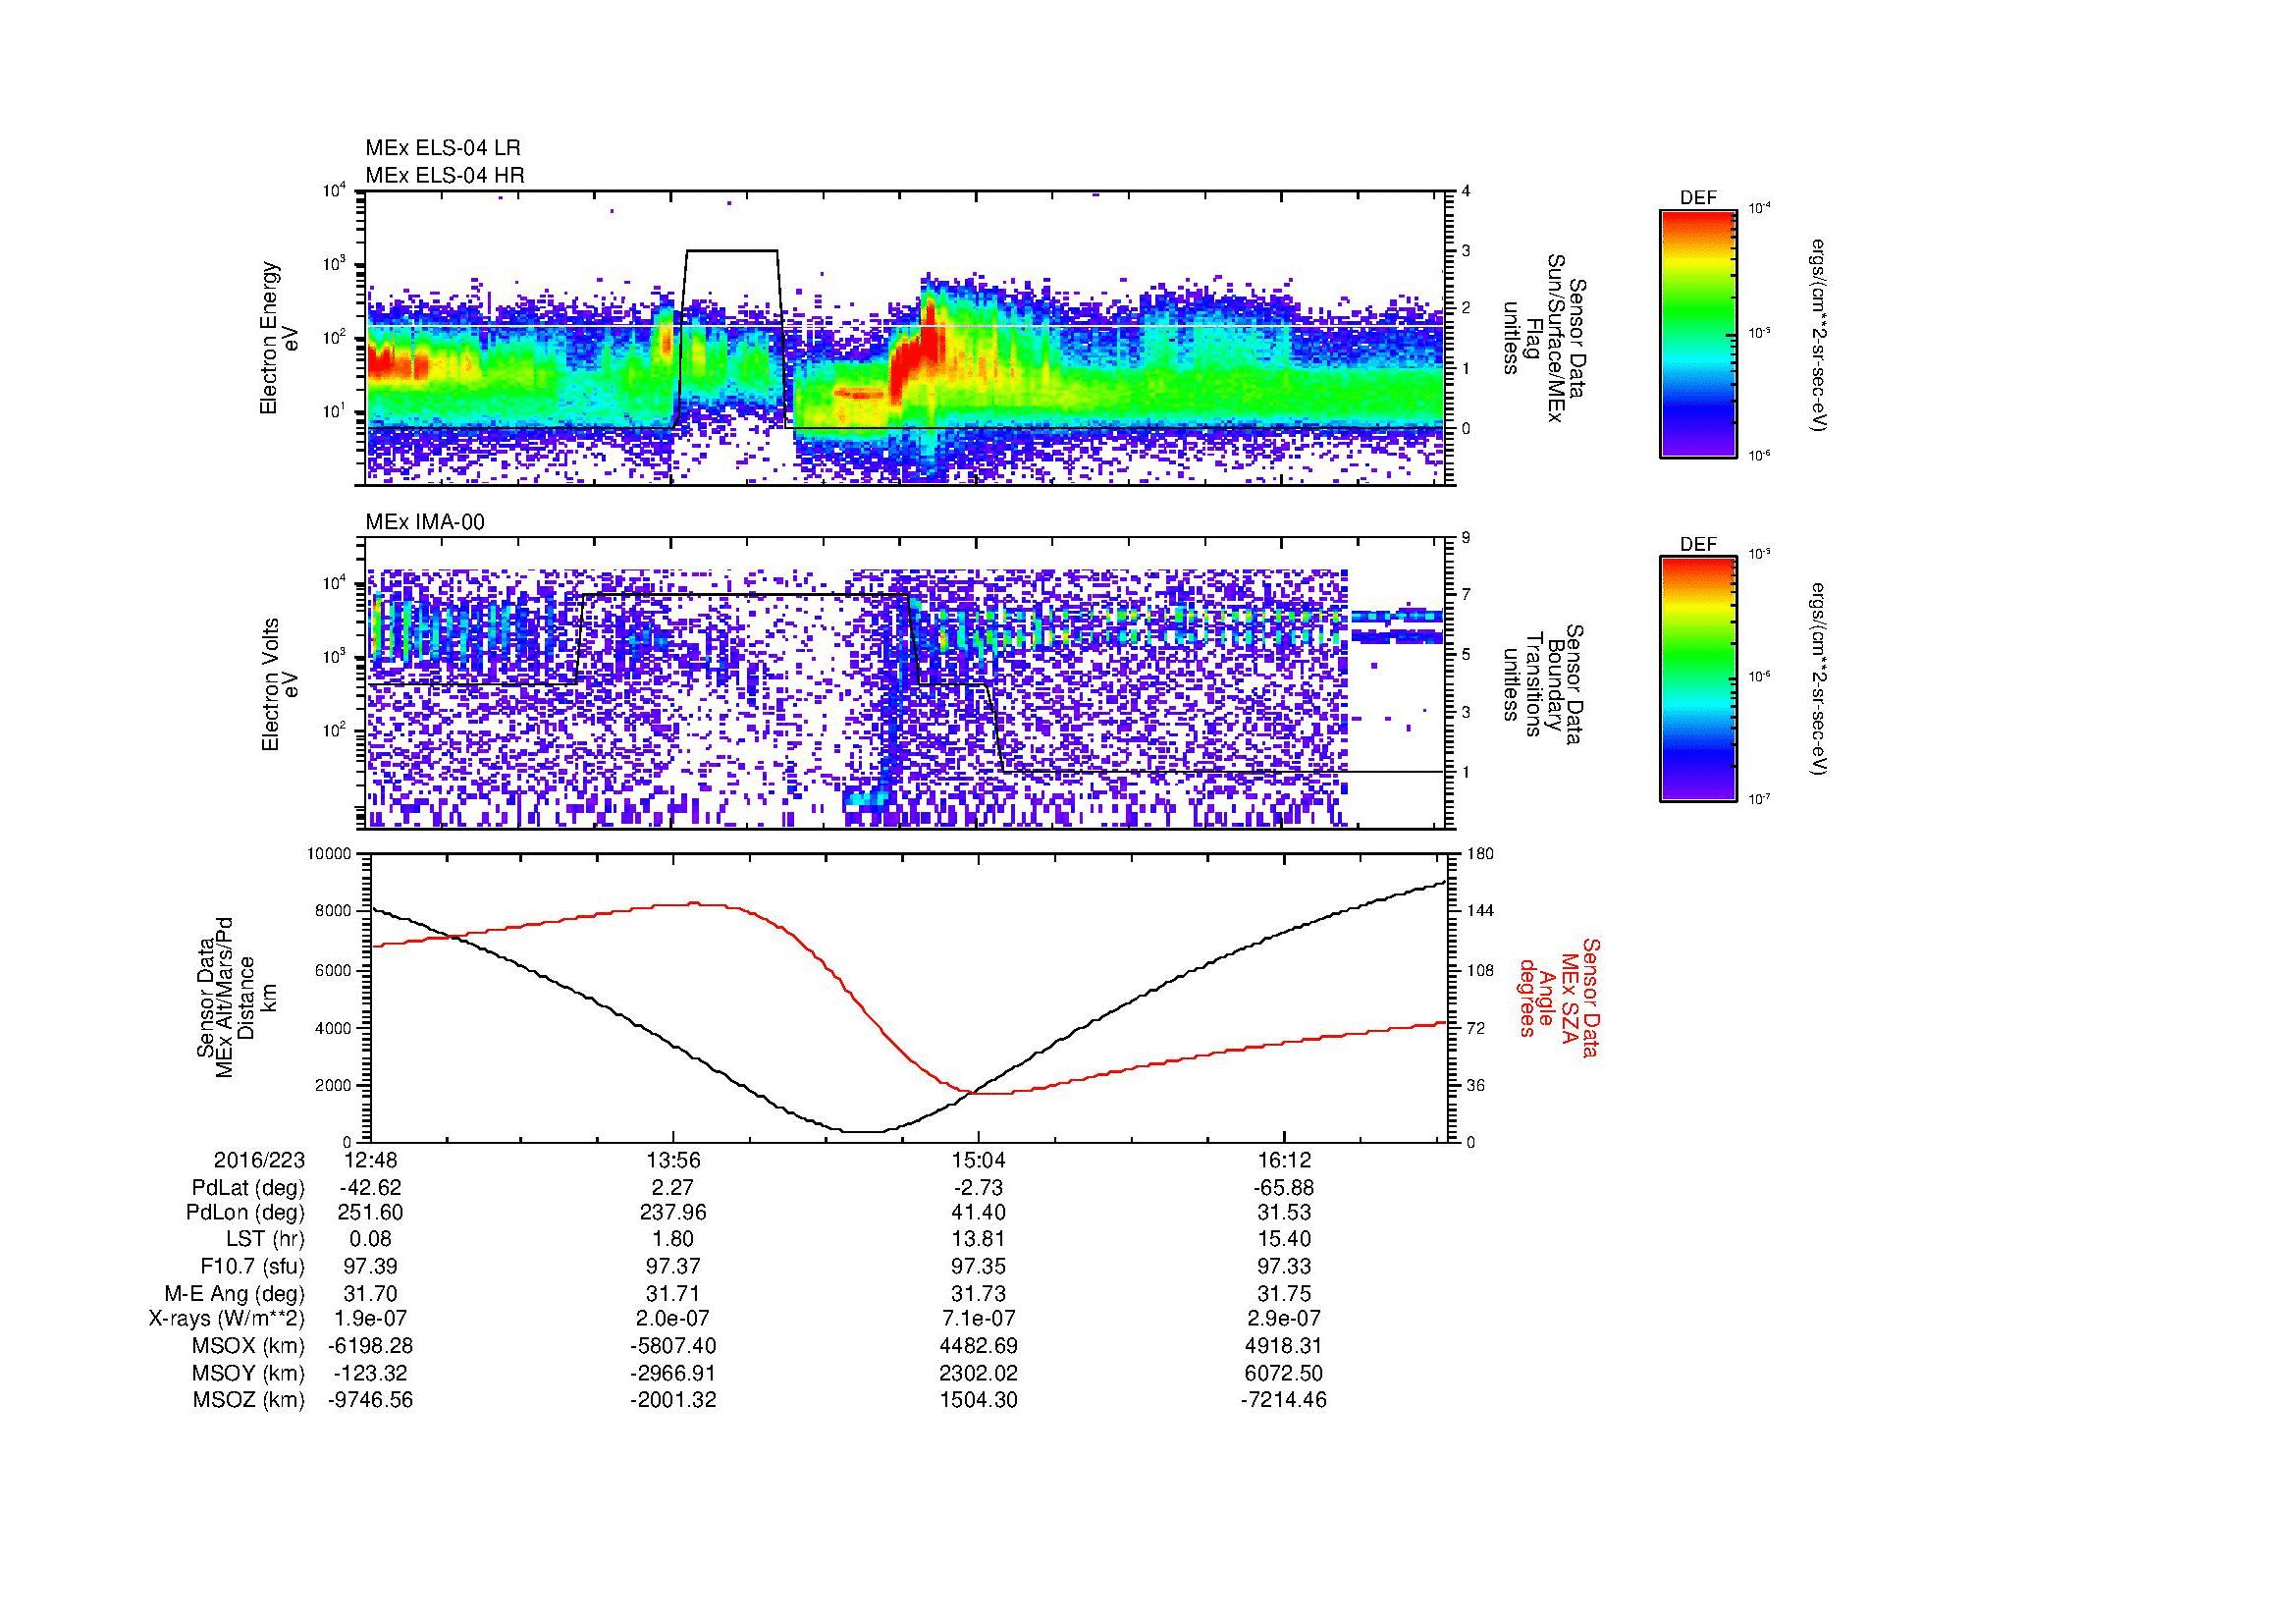This screenshot has width=2296, height=1623.
Task: Click the 'PdLon (deg)' row label
Action: [x=245, y=1213]
